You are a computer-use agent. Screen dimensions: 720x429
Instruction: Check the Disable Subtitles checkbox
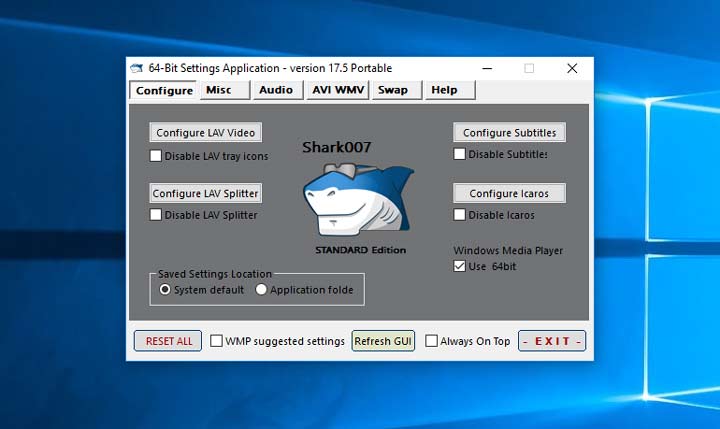[459, 154]
